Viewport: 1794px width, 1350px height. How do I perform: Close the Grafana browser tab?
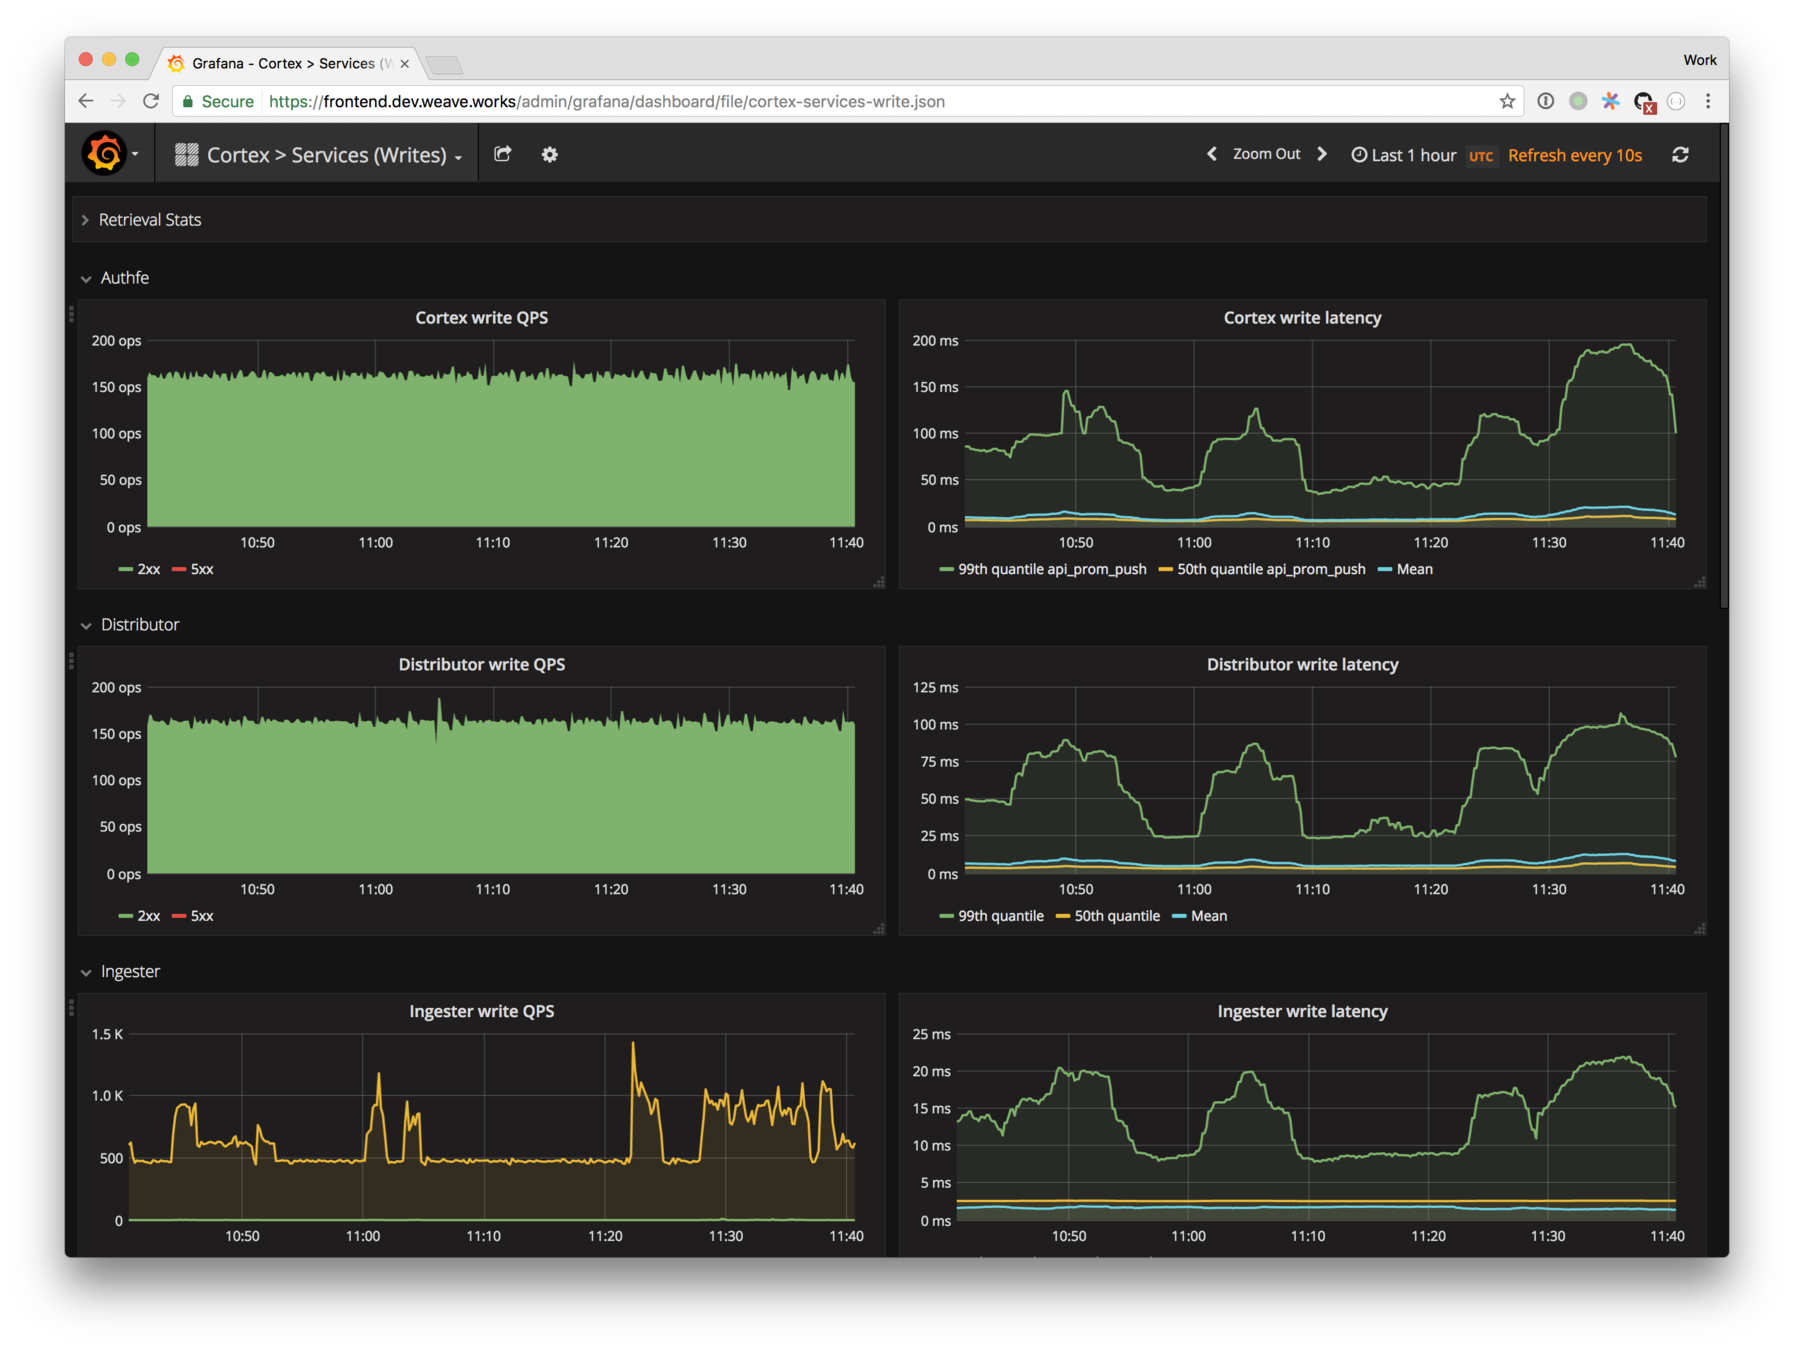[404, 63]
